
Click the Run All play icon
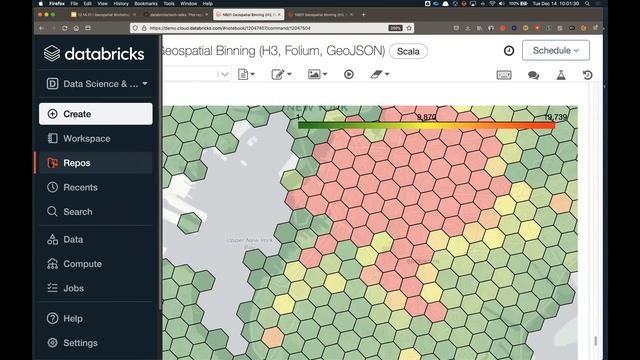[x=349, y=74]
